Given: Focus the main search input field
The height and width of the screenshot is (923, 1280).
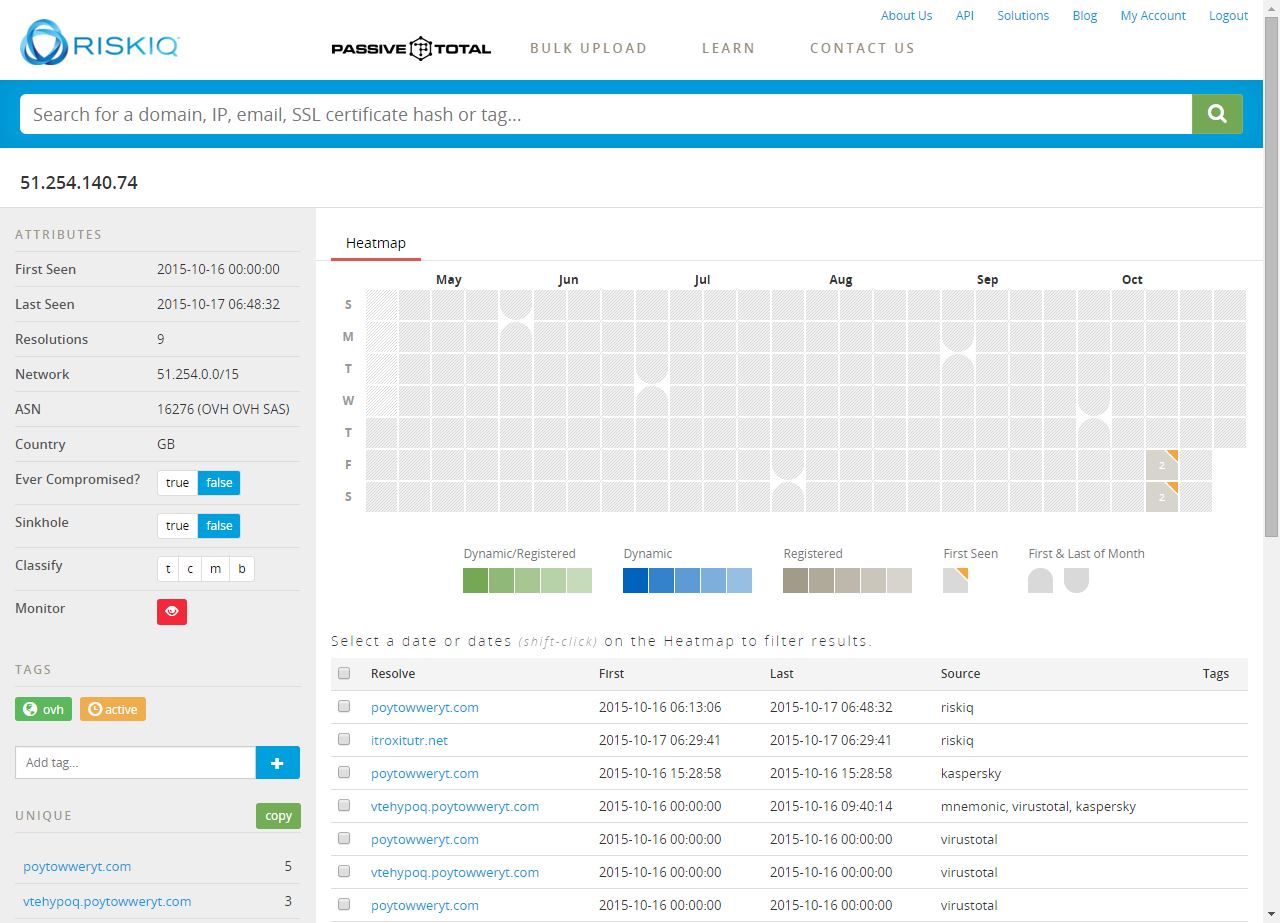Looking at the screenshot, I should tap(606, 114).
